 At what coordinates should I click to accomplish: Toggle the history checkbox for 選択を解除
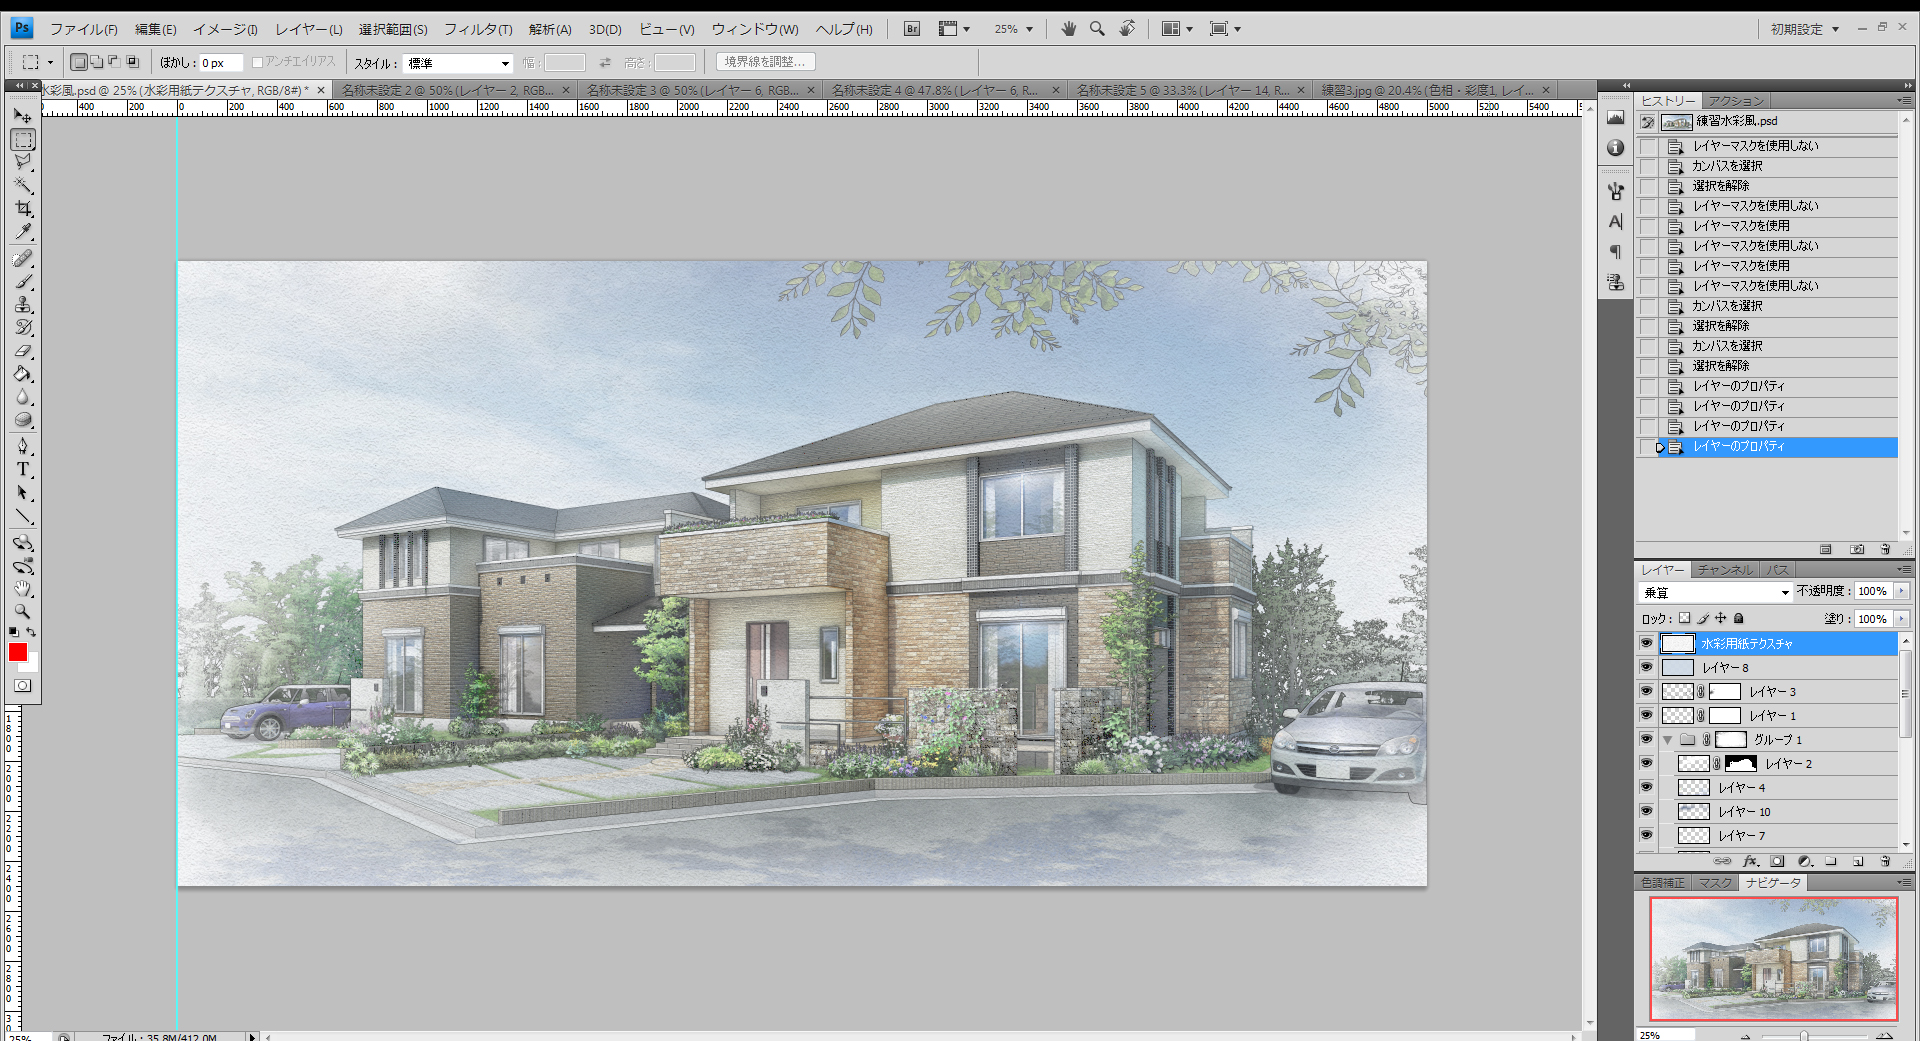(x=1647, y=186)
